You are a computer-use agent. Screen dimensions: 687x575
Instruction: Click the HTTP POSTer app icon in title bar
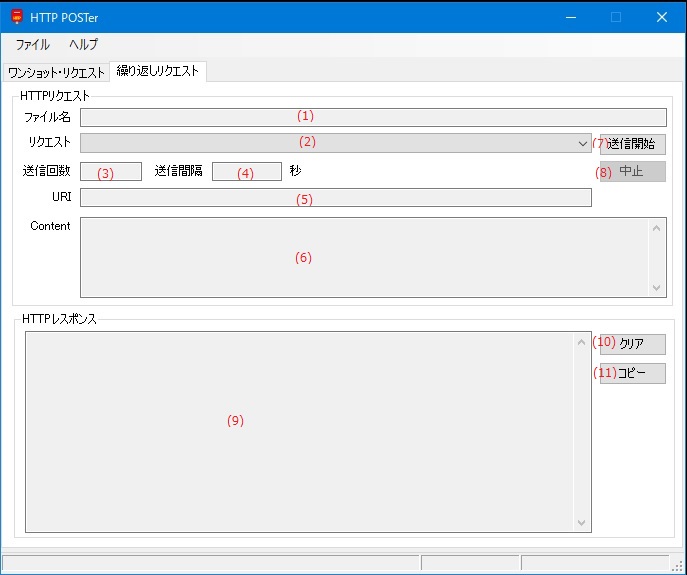click(17, 17)
